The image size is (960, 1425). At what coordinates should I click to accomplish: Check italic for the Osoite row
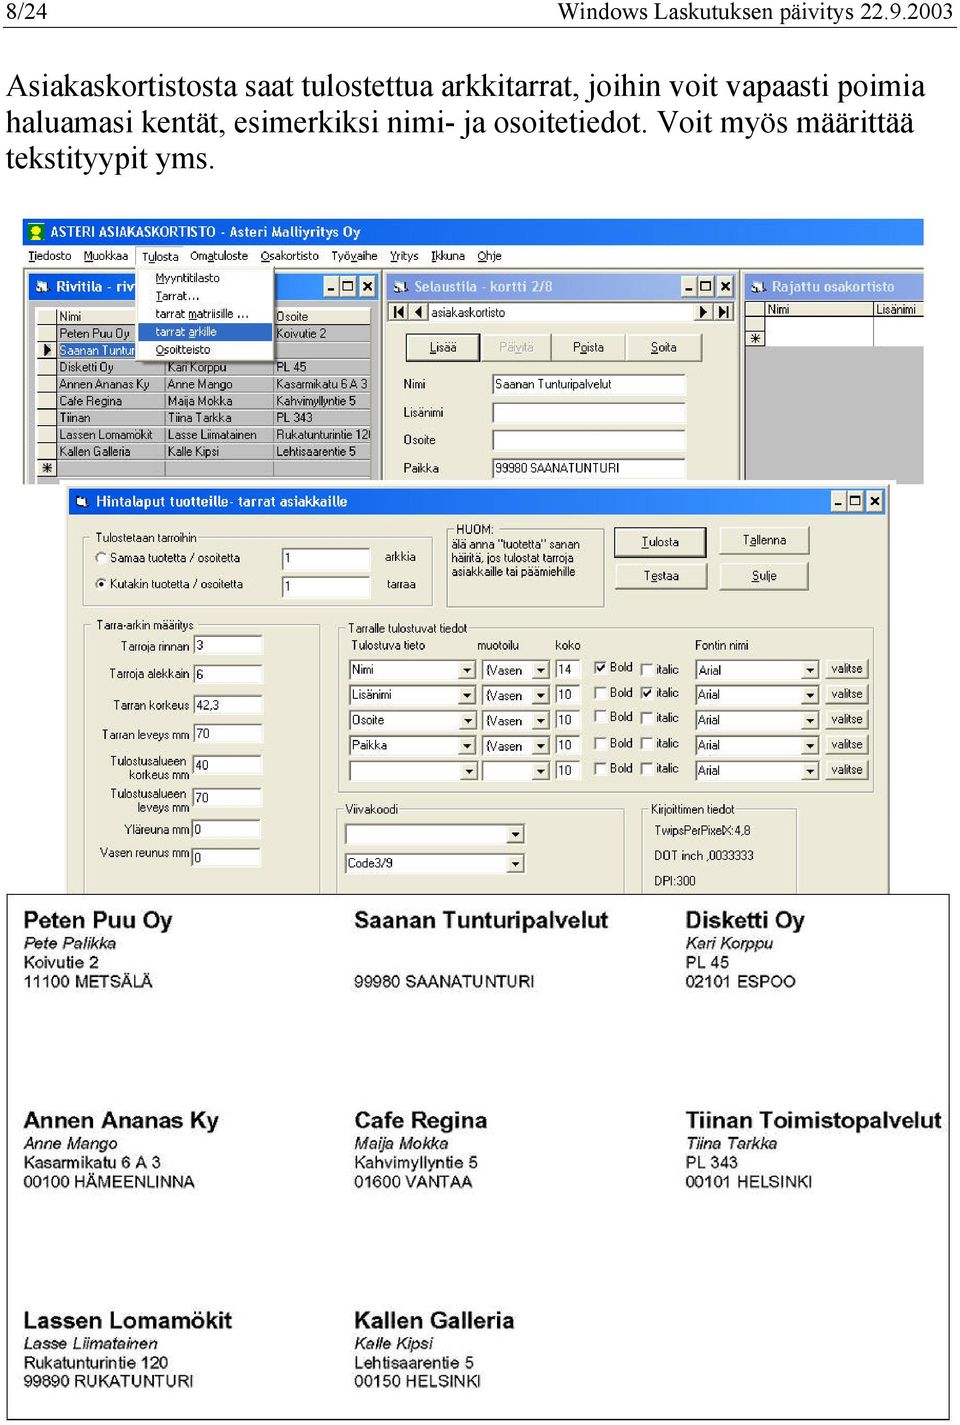pyautogui.click(x=647, y=718)
